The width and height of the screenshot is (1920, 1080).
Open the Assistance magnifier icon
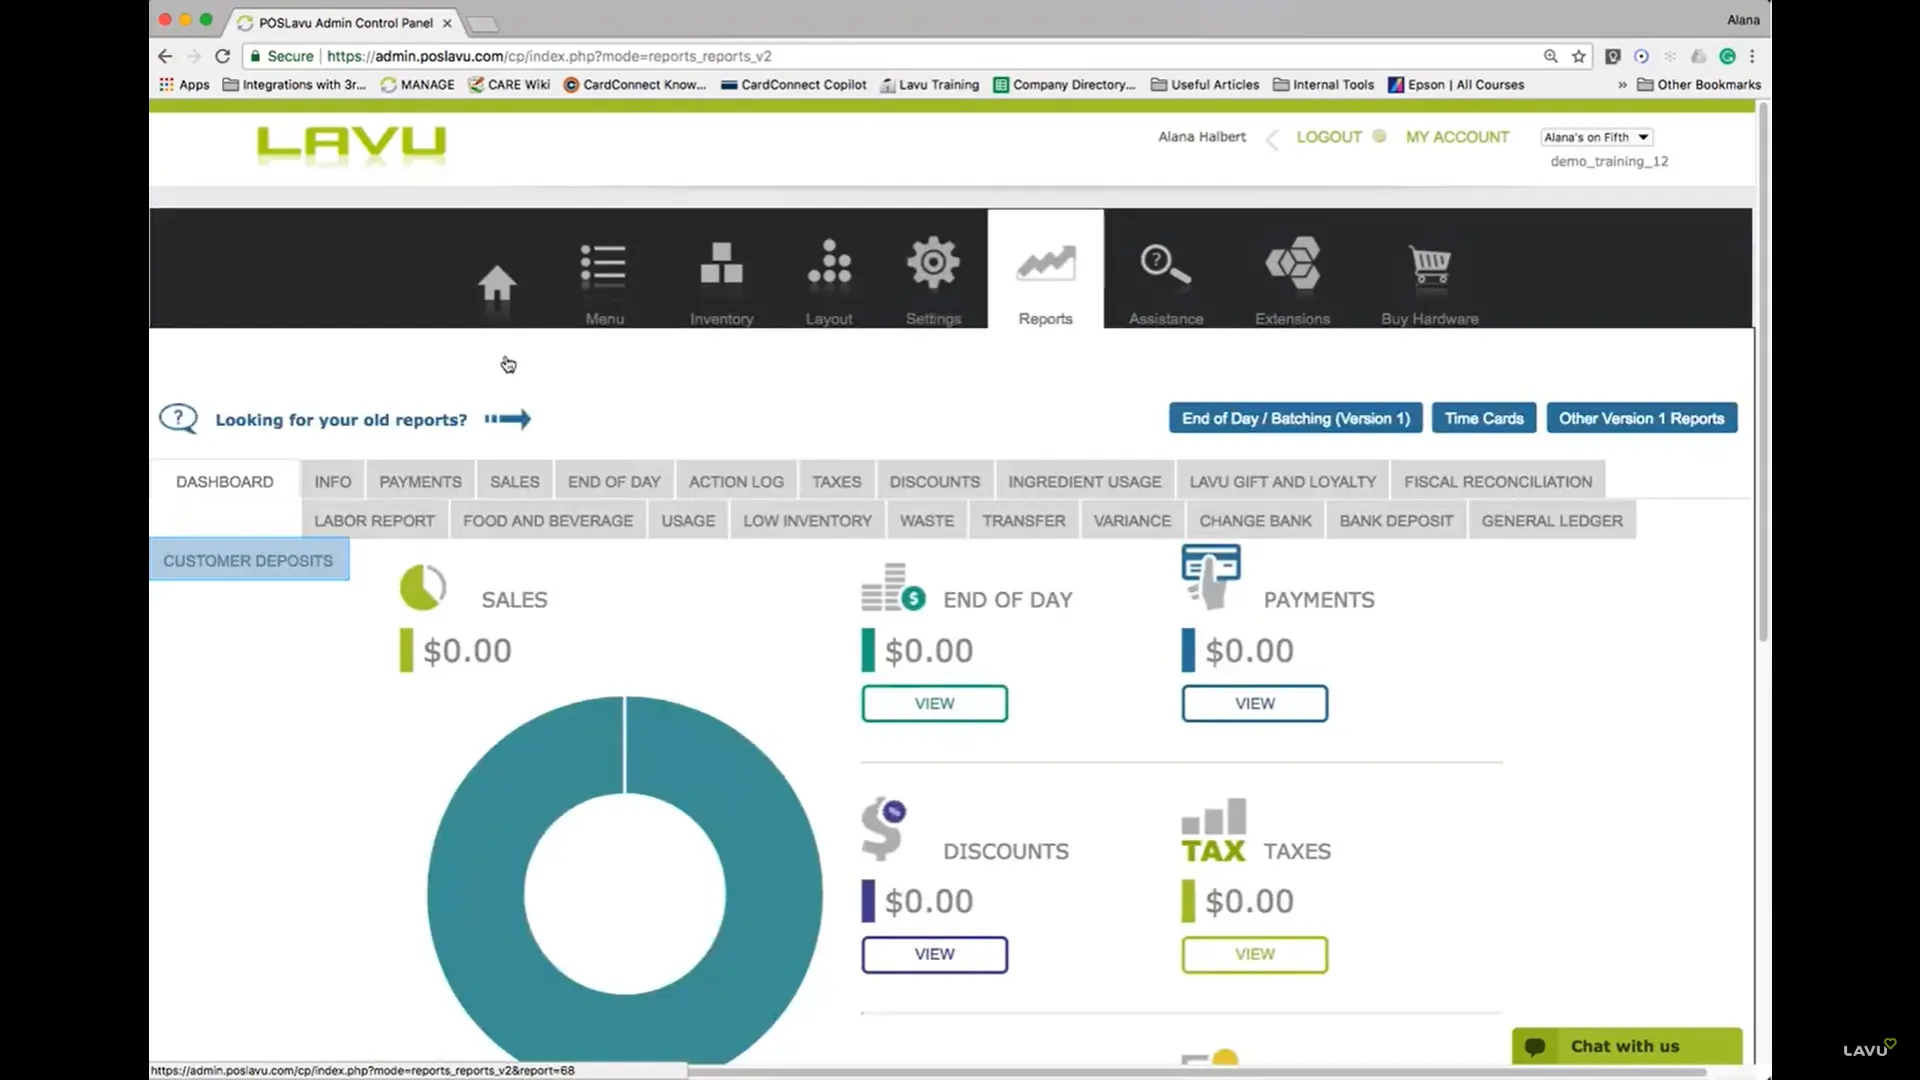click(1165, 265)
